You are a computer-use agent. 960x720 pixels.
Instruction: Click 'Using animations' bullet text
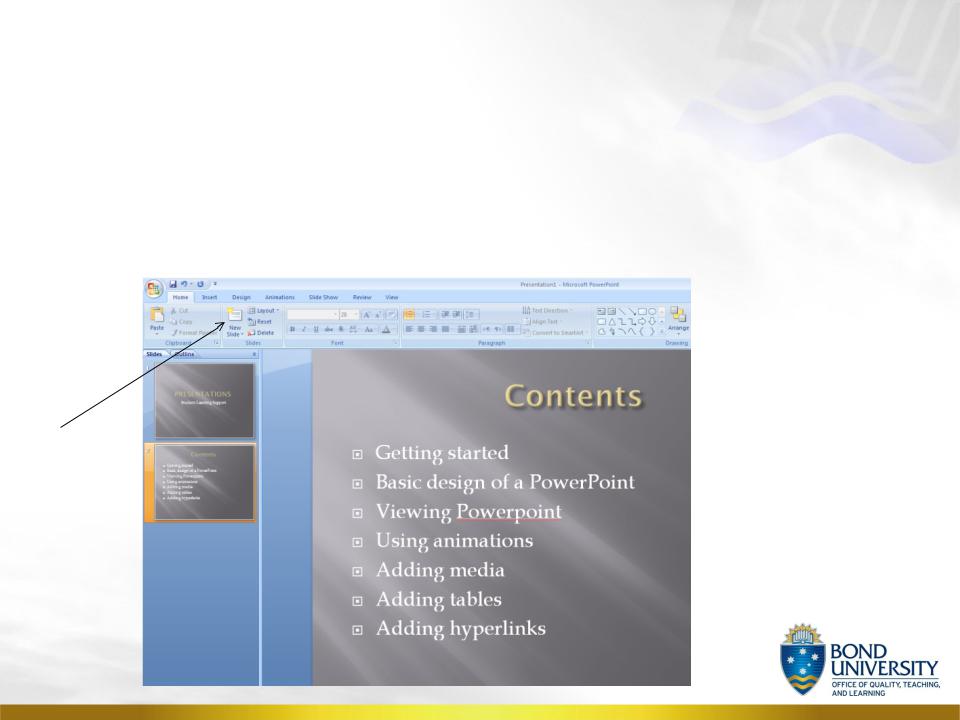point(454,541)
